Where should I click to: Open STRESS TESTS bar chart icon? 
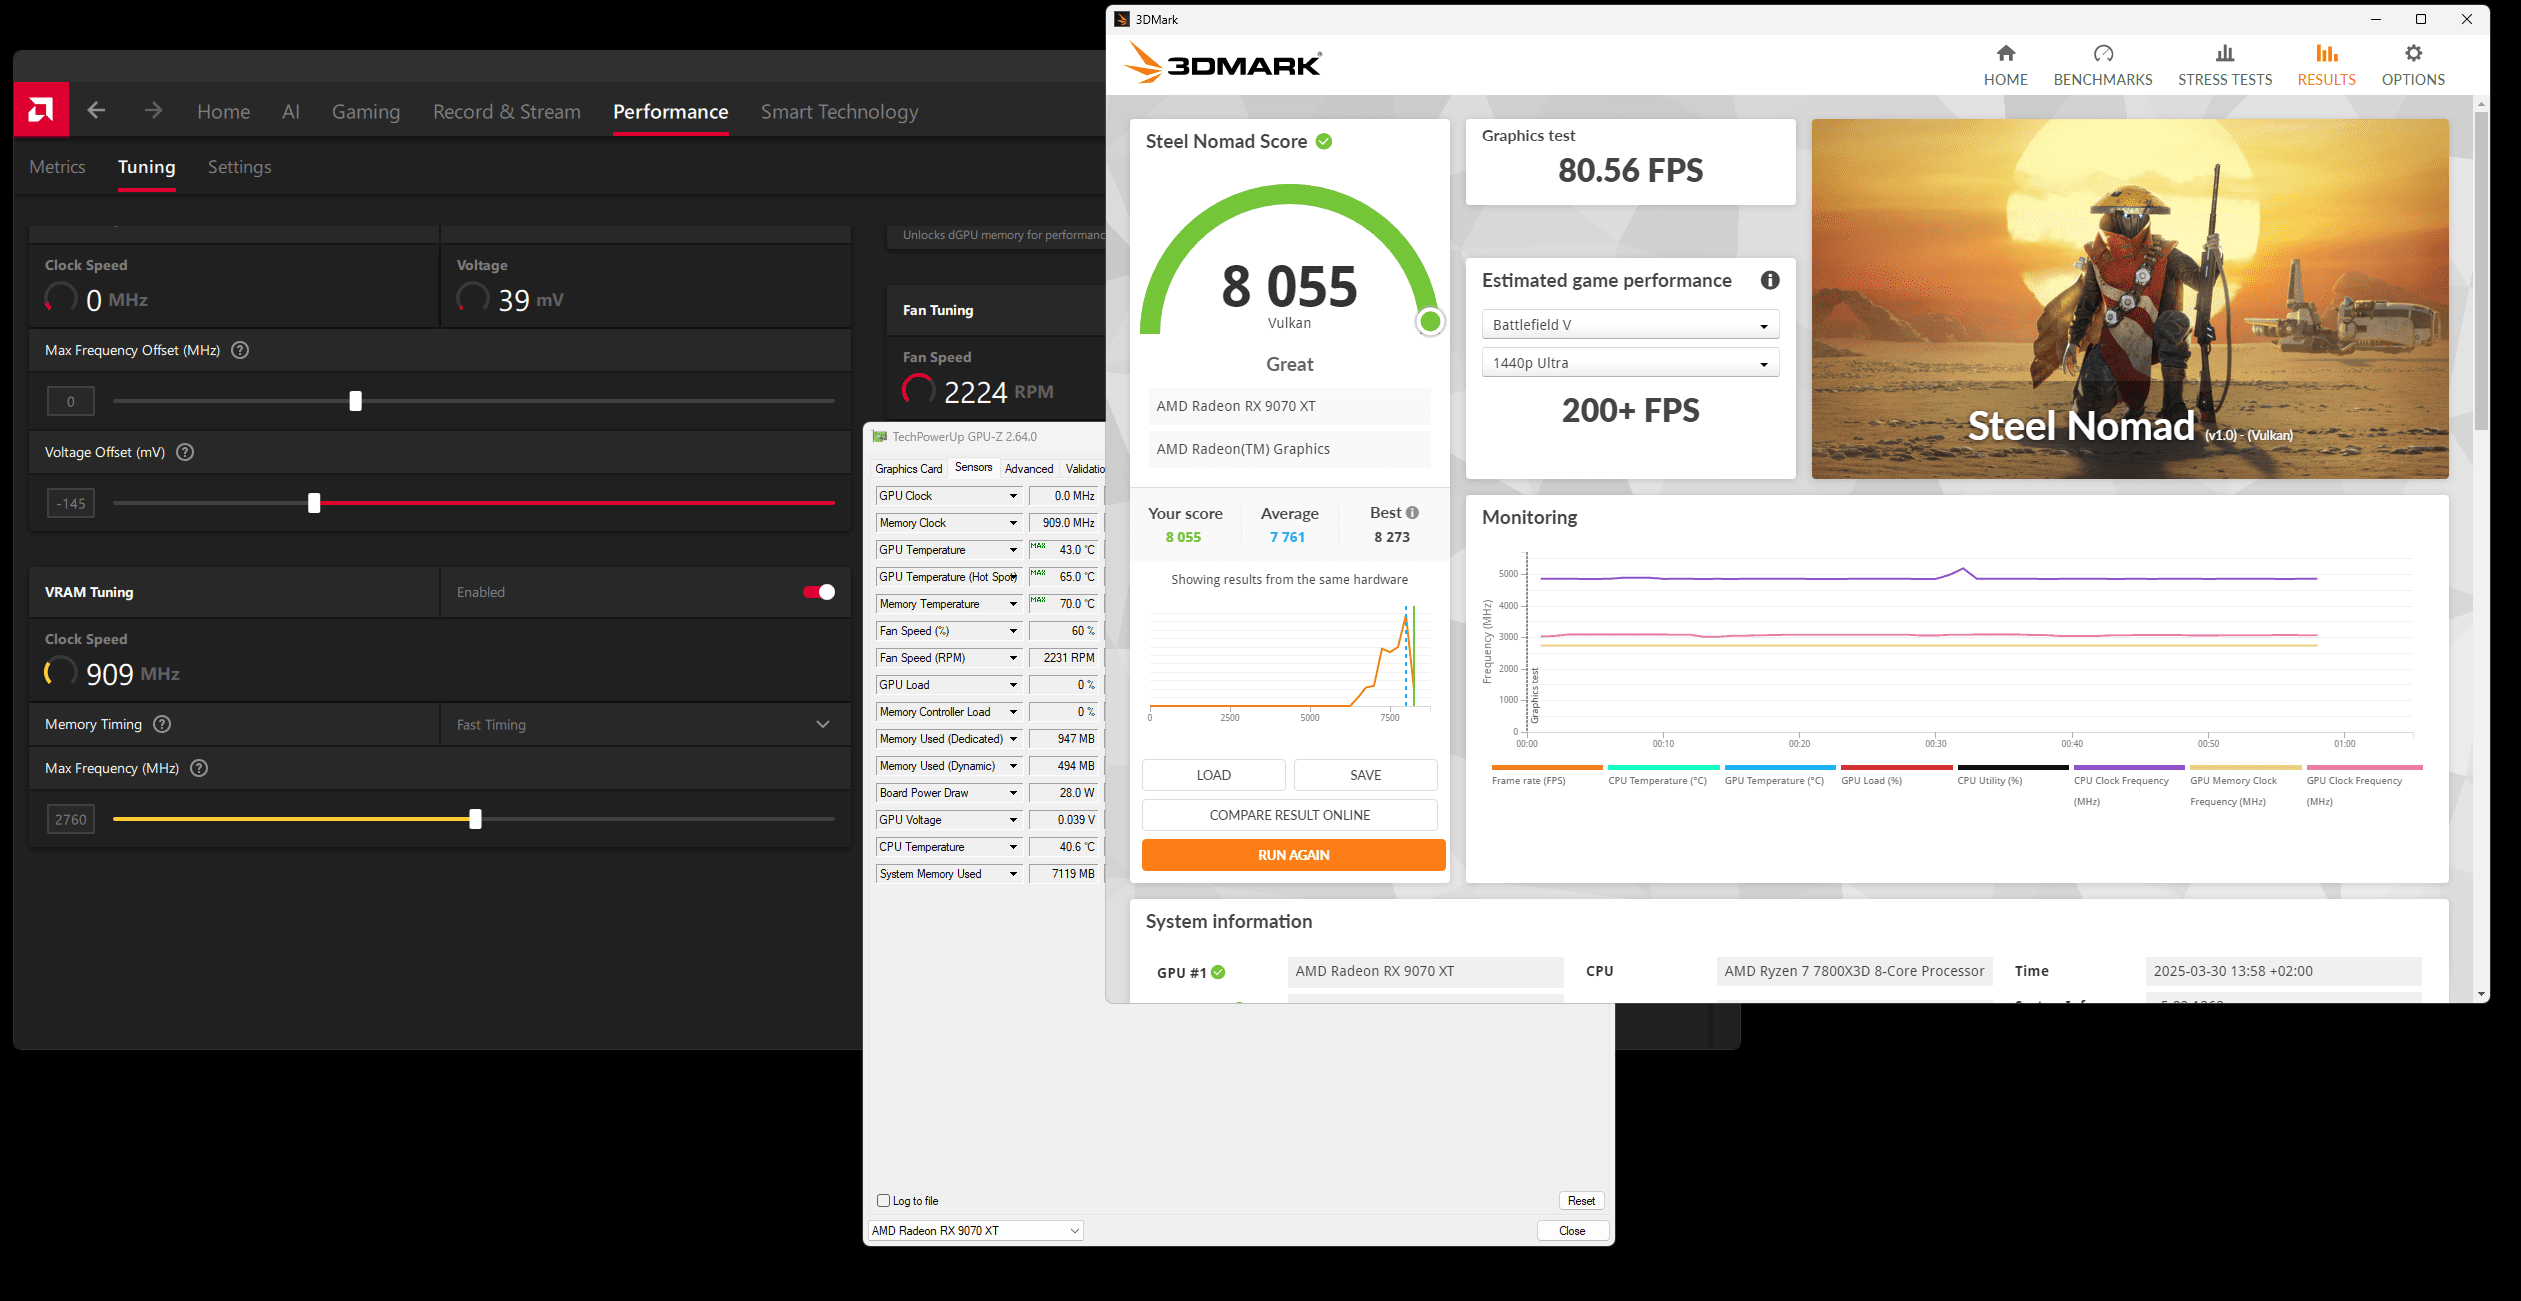pos(2225,53)
